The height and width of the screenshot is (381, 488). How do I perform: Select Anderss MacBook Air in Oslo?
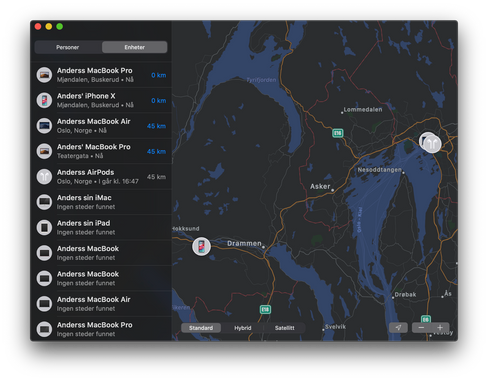click(x=101, y=126)
